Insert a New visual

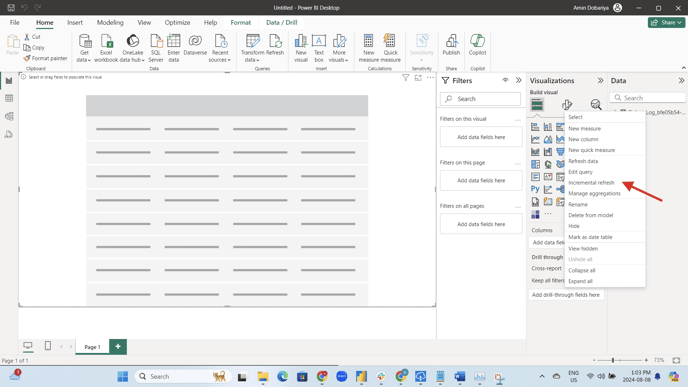[x=301, y=48]
